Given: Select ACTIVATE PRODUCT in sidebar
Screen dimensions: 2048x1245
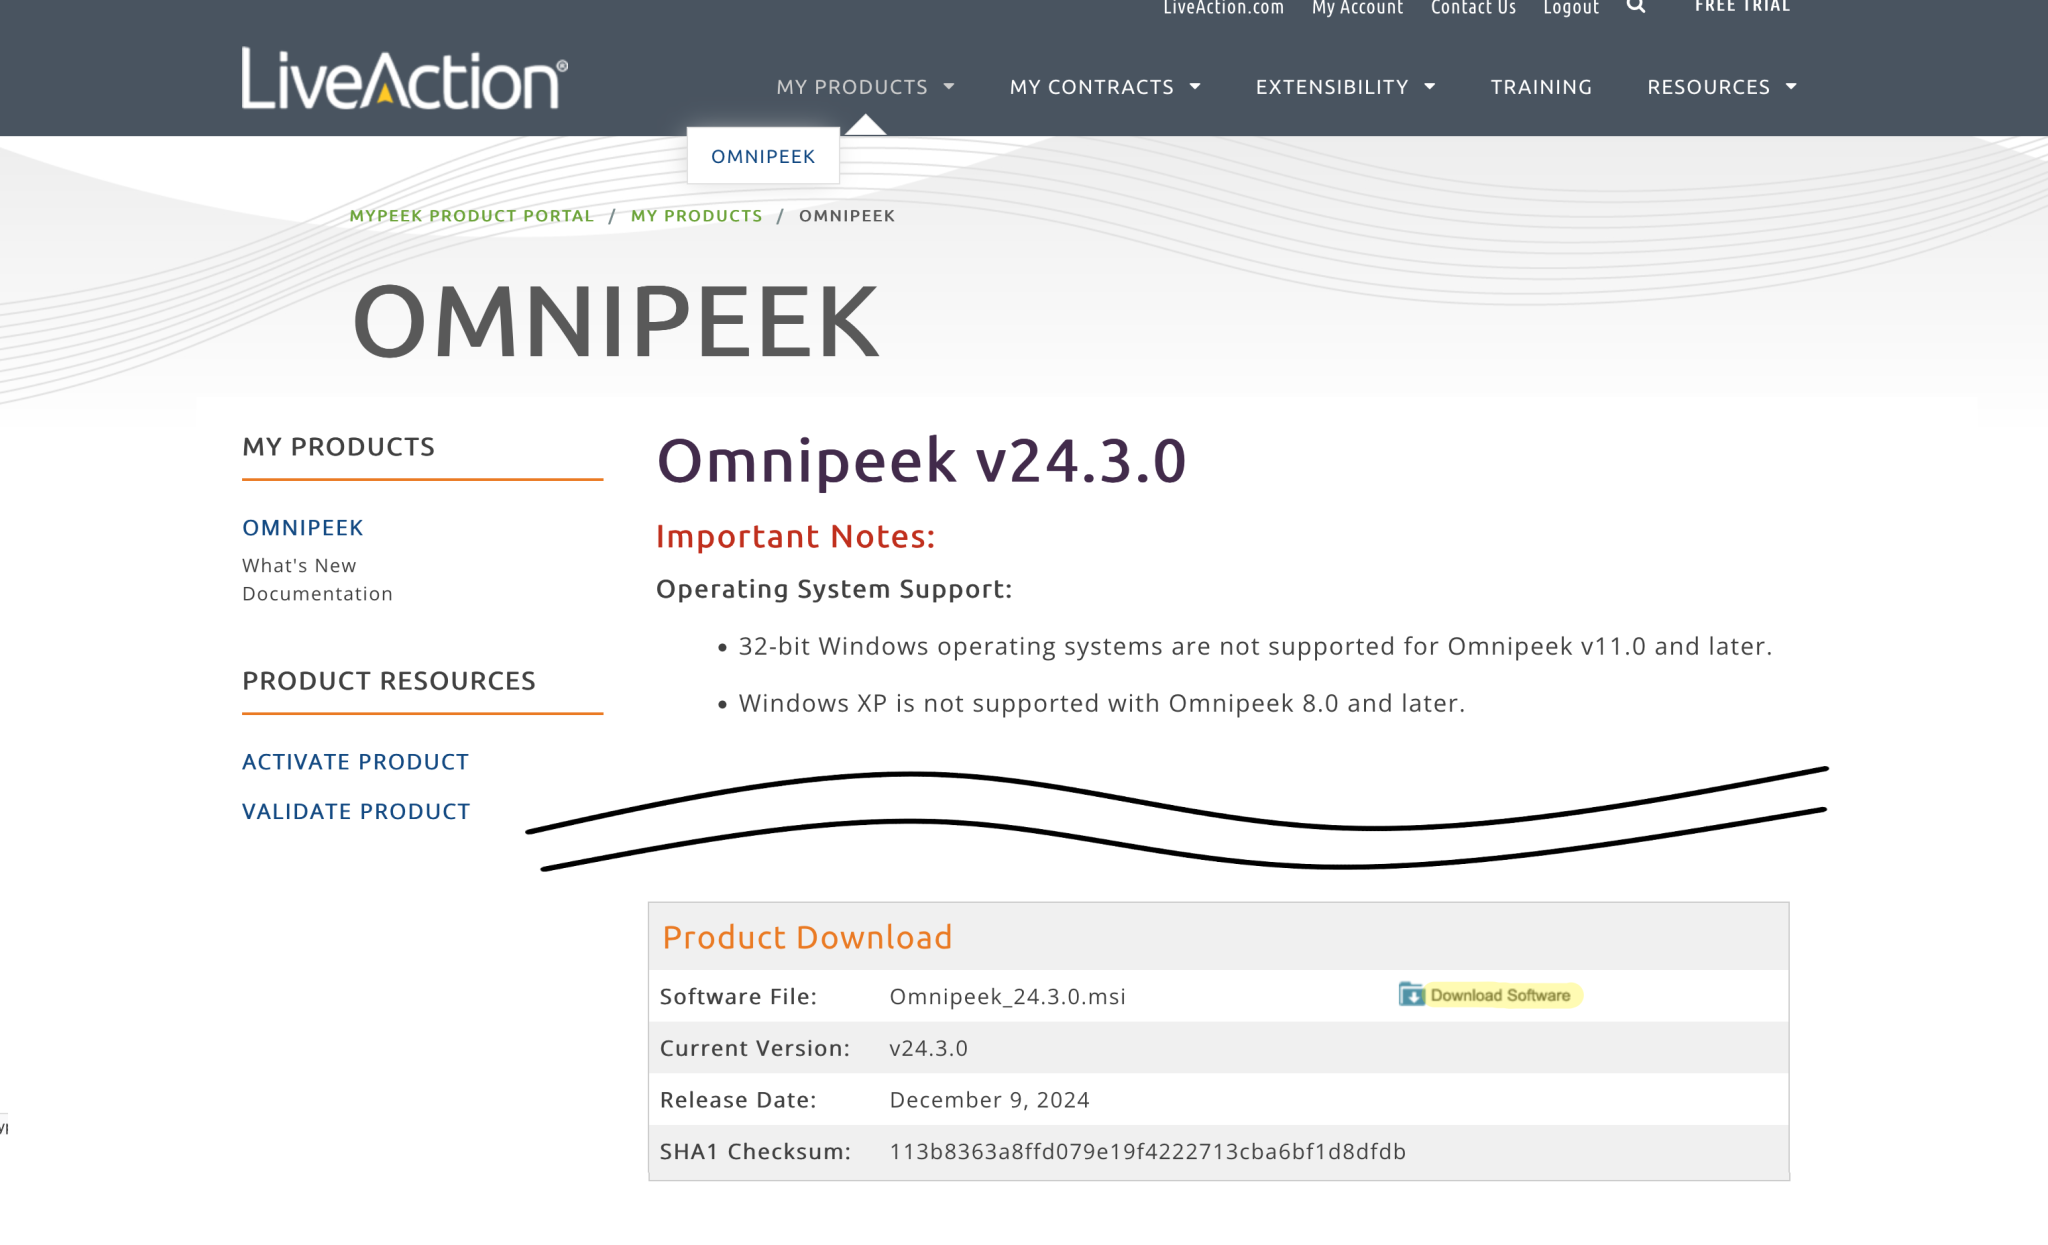Looking at the screenshot, I should click(355, 761).
